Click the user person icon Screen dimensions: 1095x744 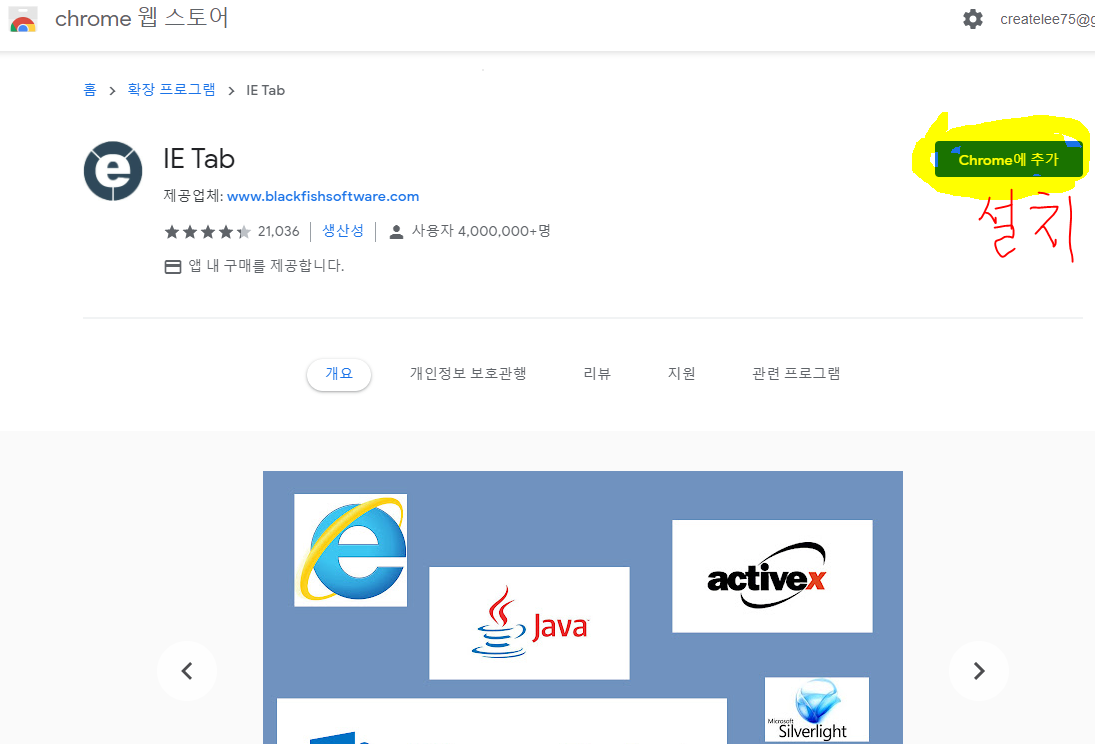tap(396, 232)
